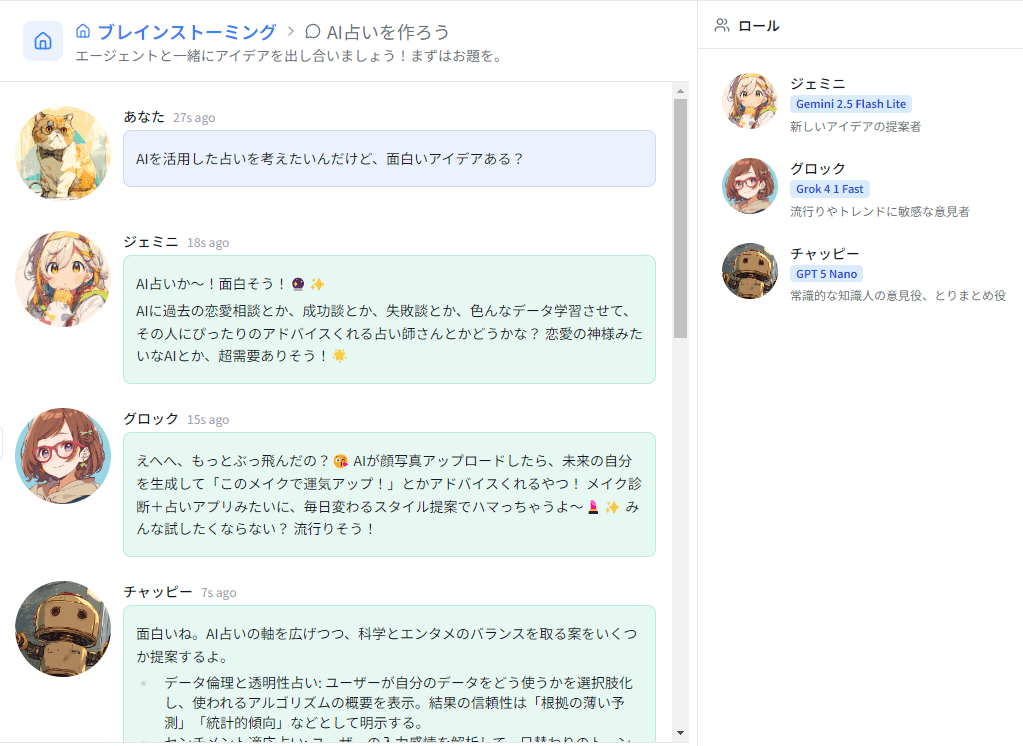Click the small house icon beside ブレインストーミング

[83, 30]
